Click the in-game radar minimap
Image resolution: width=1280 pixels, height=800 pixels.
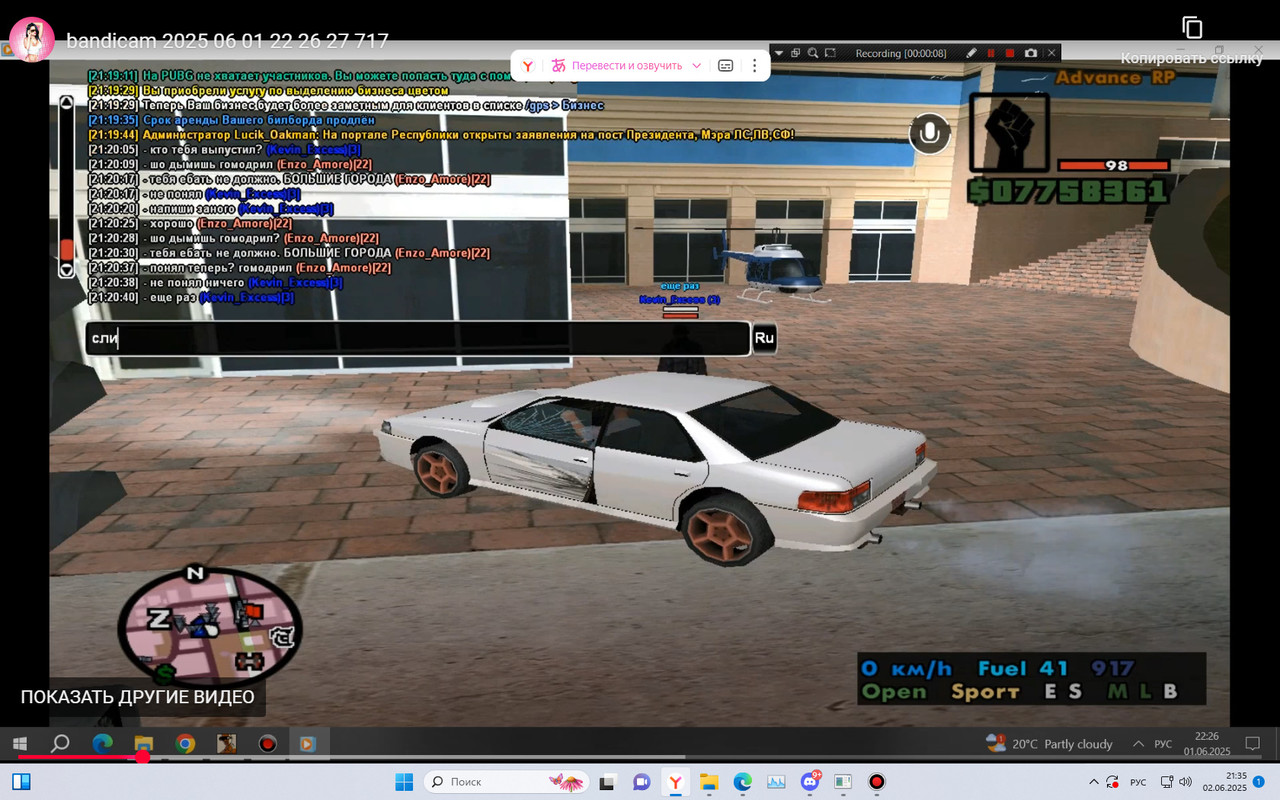(x=210, y=626)
